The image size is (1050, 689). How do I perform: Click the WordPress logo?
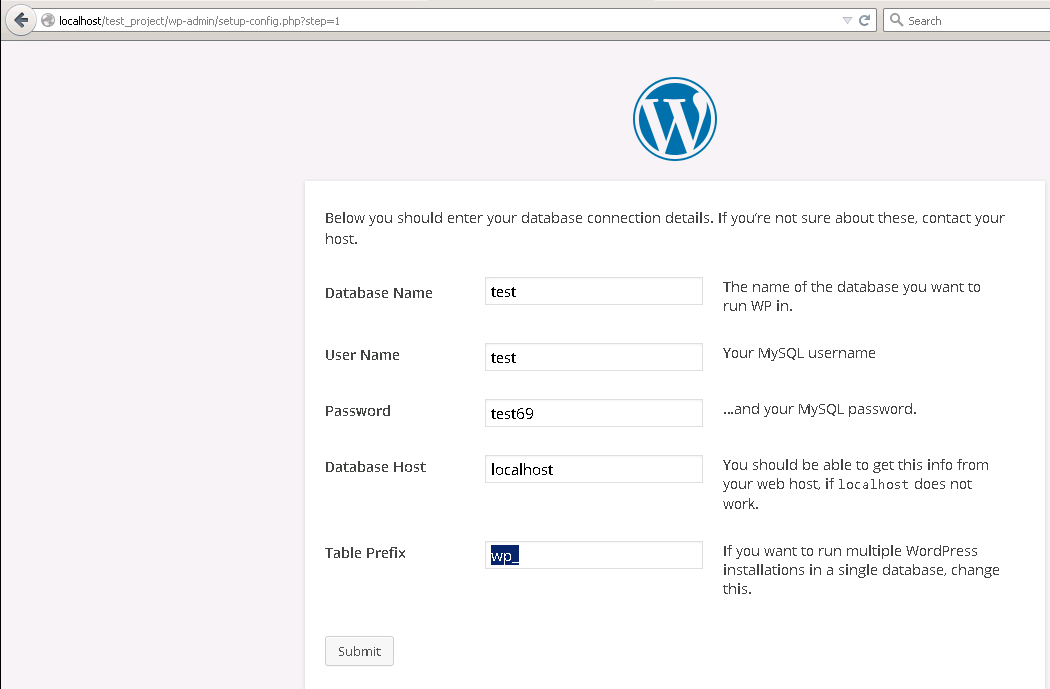675,119
